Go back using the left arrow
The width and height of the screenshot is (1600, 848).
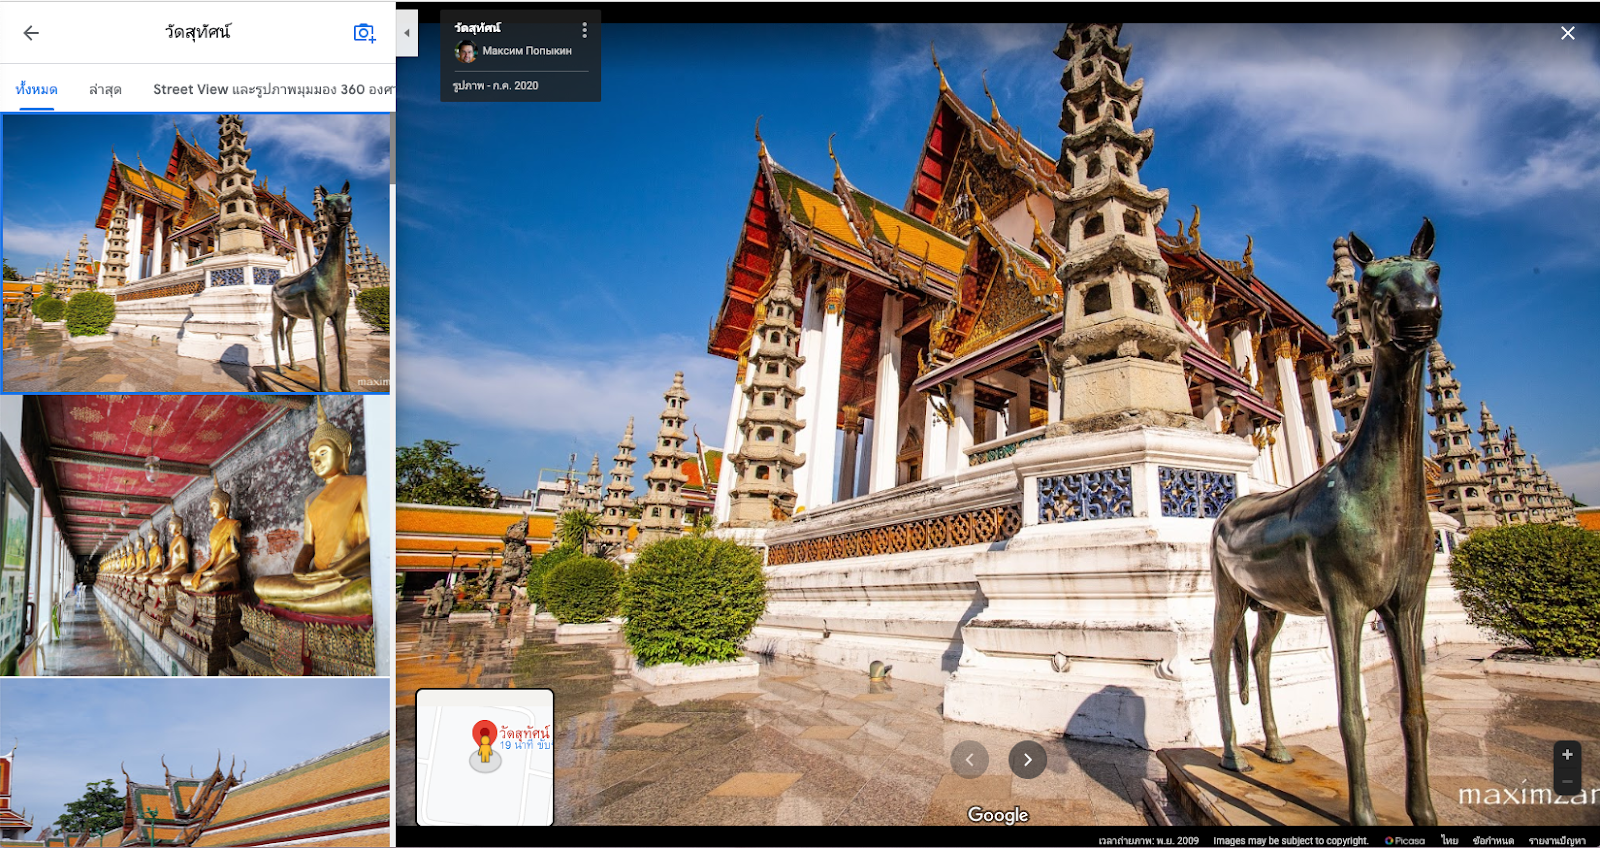(31, 33)
